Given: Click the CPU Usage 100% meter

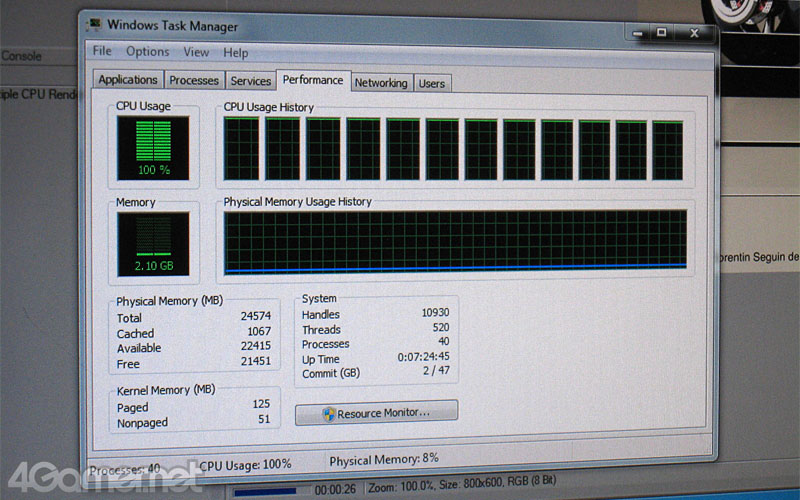Looking at the screenshot, I should tap(153, 148).
